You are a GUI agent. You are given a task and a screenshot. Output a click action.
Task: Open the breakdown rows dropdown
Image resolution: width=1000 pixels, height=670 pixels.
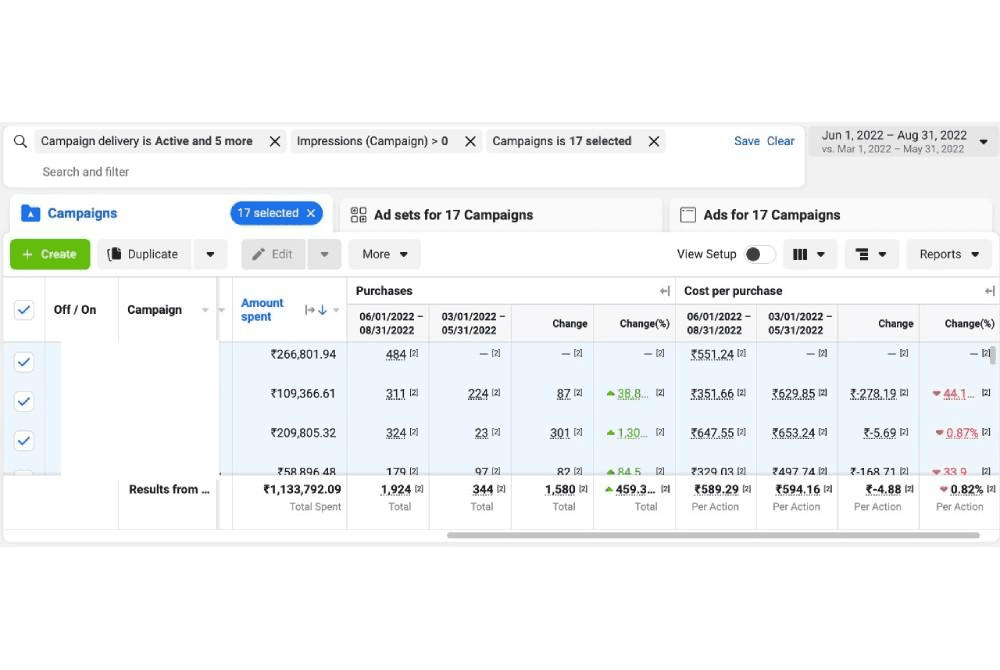click(x=871, y=254)
